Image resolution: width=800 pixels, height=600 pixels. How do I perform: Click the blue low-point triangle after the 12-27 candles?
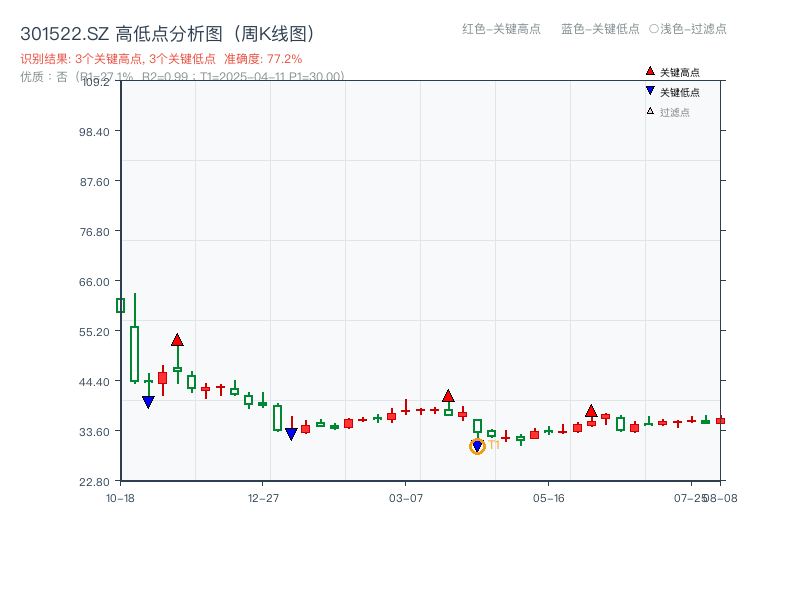click(x=291, y=433)
